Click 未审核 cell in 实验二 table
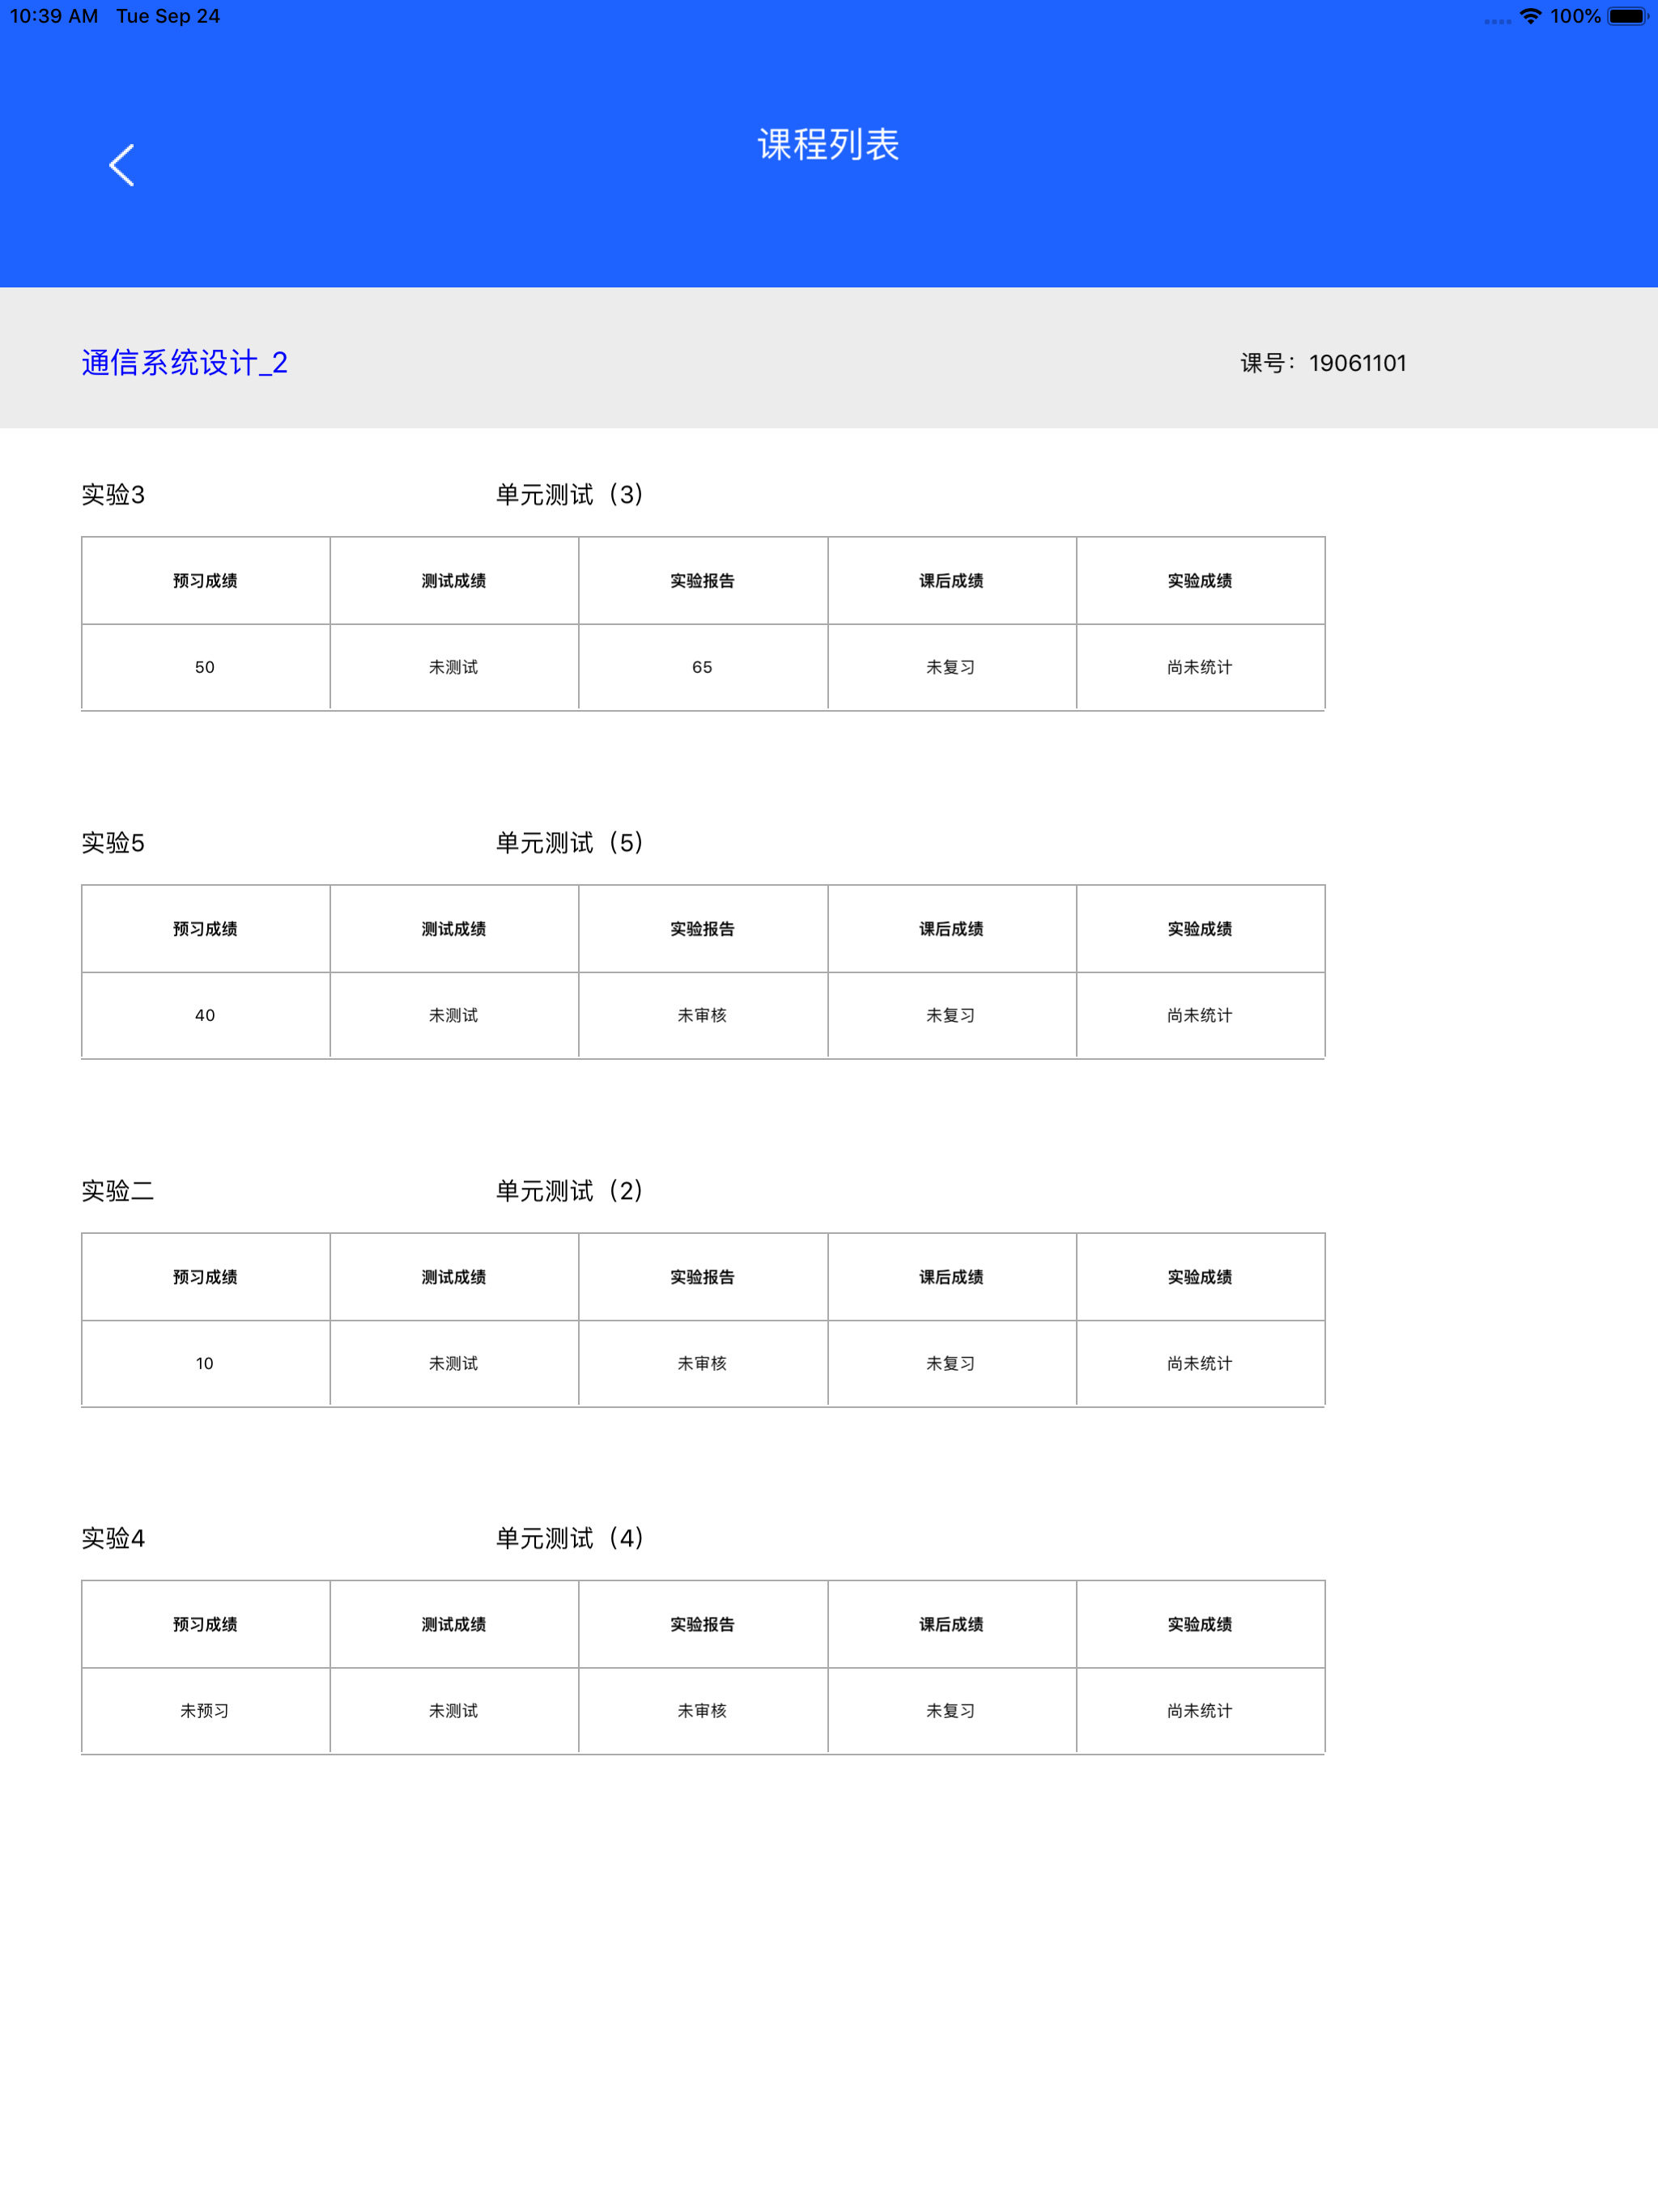 point(702,1363)
